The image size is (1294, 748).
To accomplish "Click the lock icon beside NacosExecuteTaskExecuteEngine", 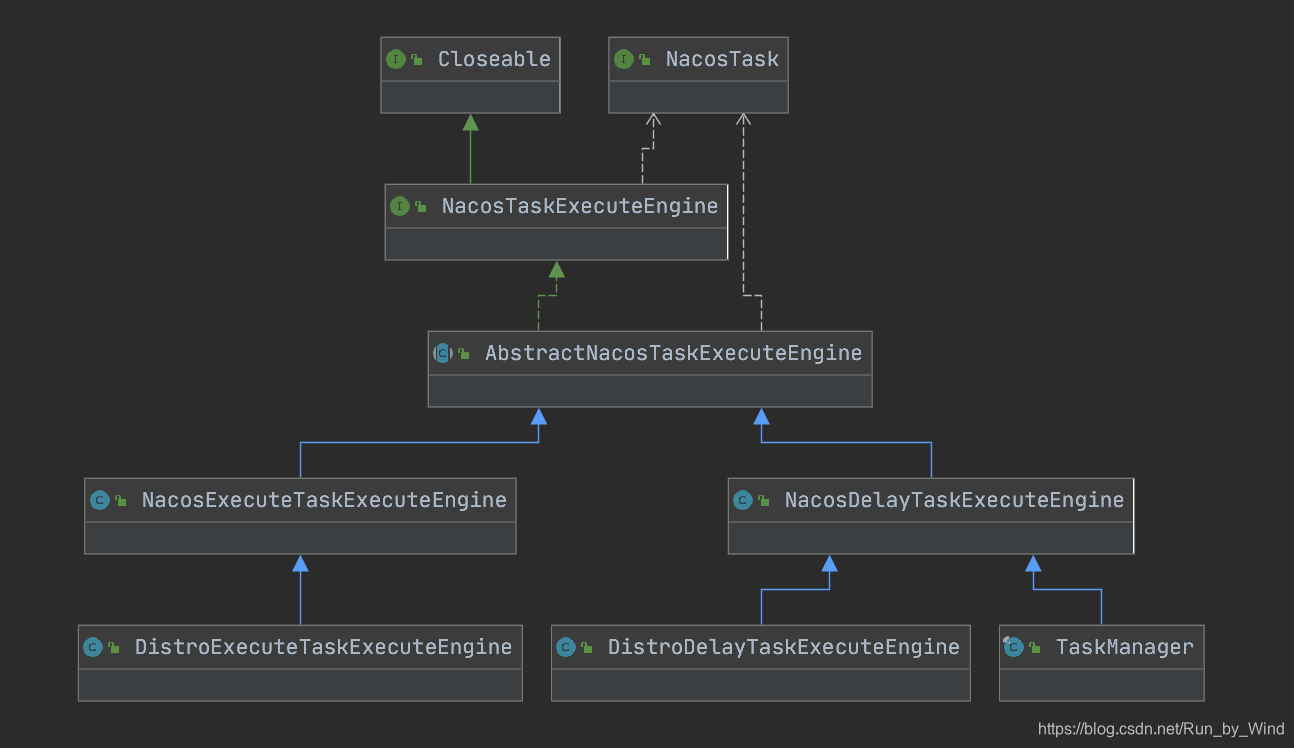I will pos(121,501).
